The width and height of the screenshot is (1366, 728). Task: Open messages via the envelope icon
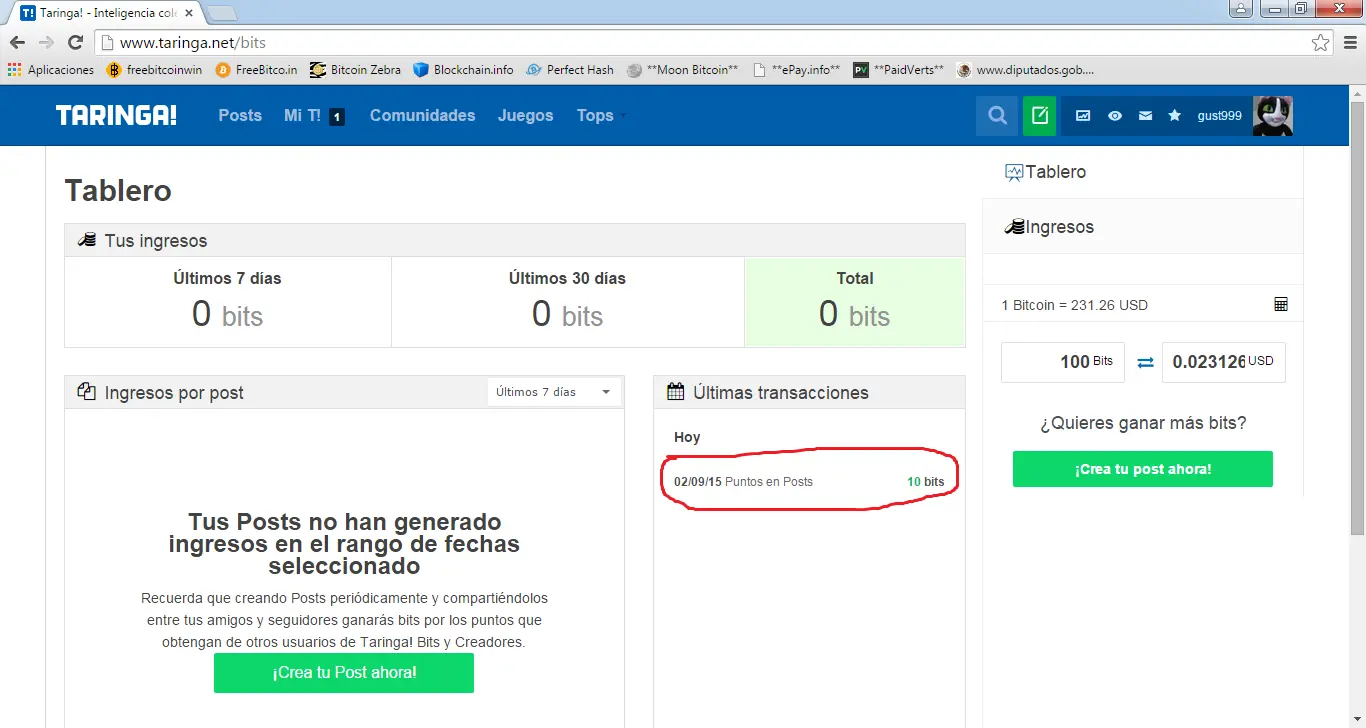tap(1145, 116)
